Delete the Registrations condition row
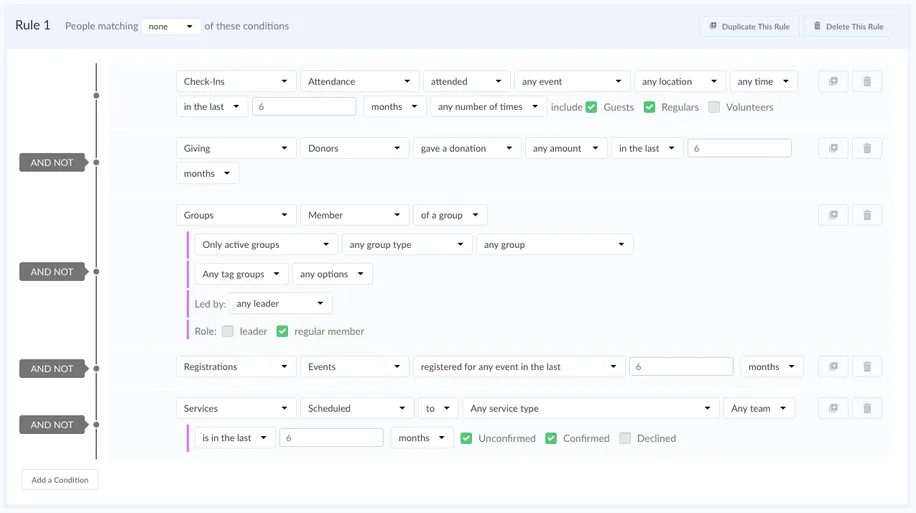The image size is (916, 513). pos(867,367)
